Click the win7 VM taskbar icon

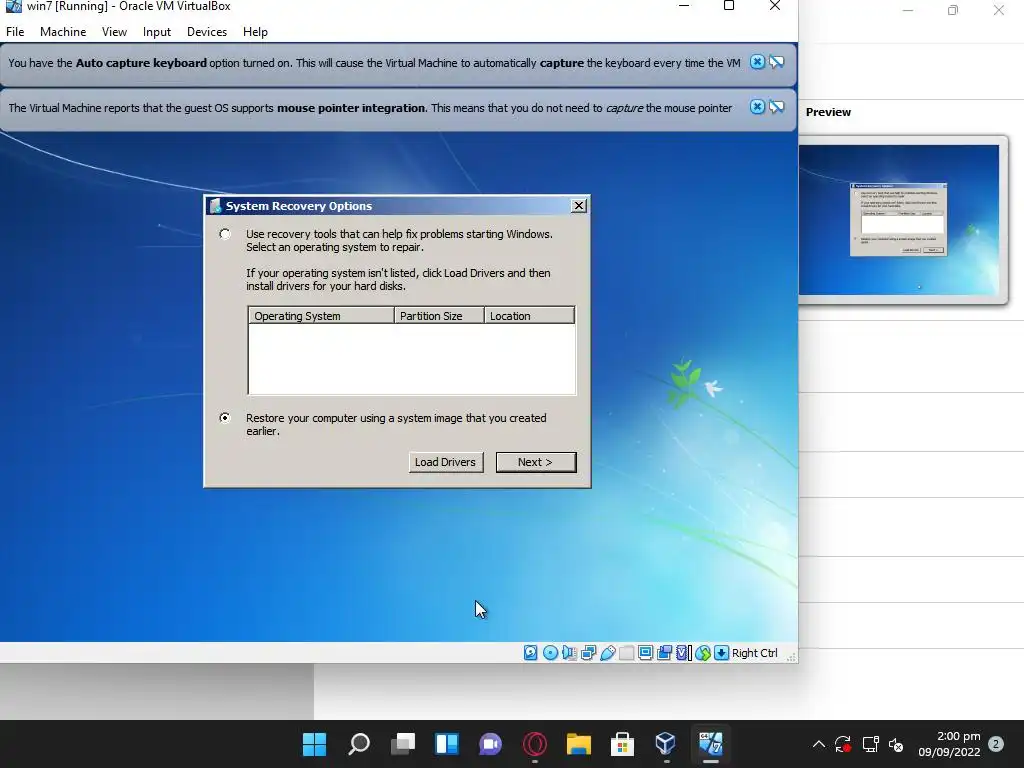[x=711, y=744]
